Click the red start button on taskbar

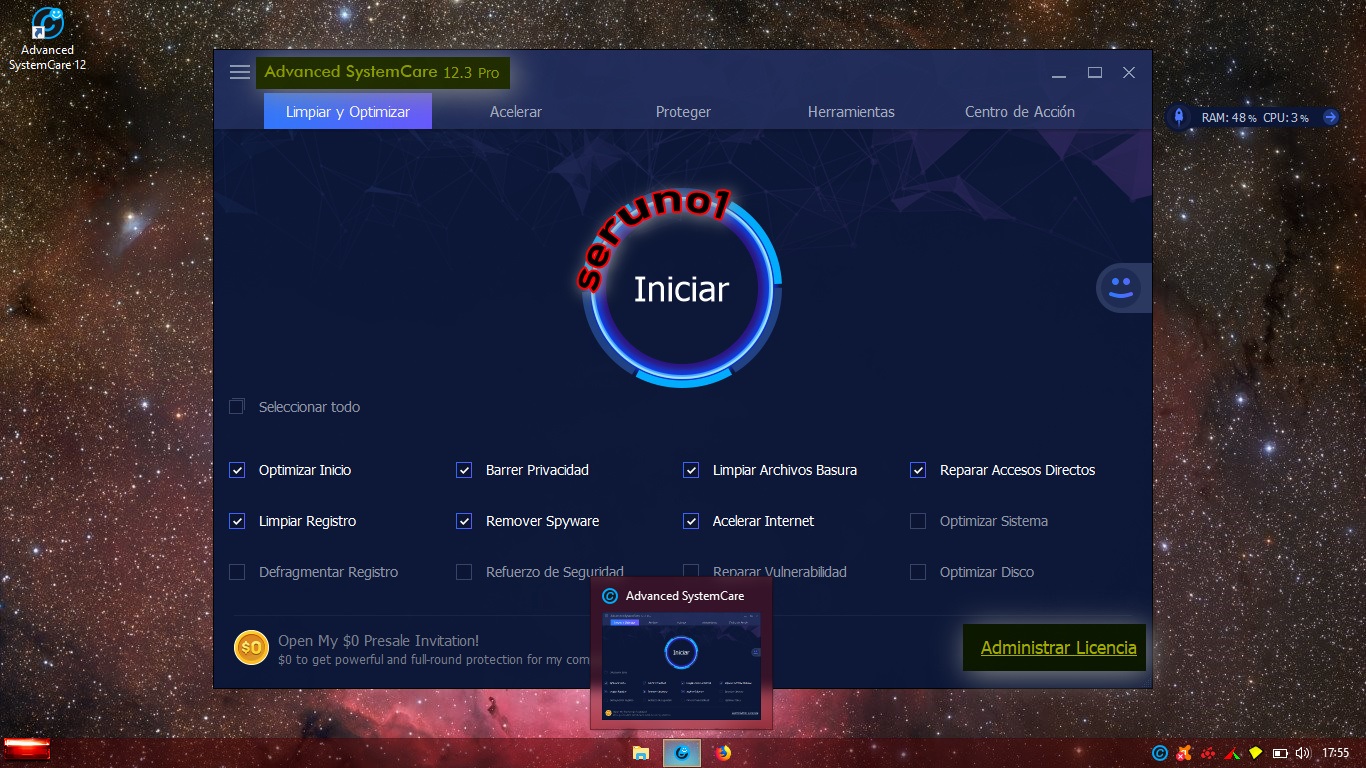tap(26, 748)
